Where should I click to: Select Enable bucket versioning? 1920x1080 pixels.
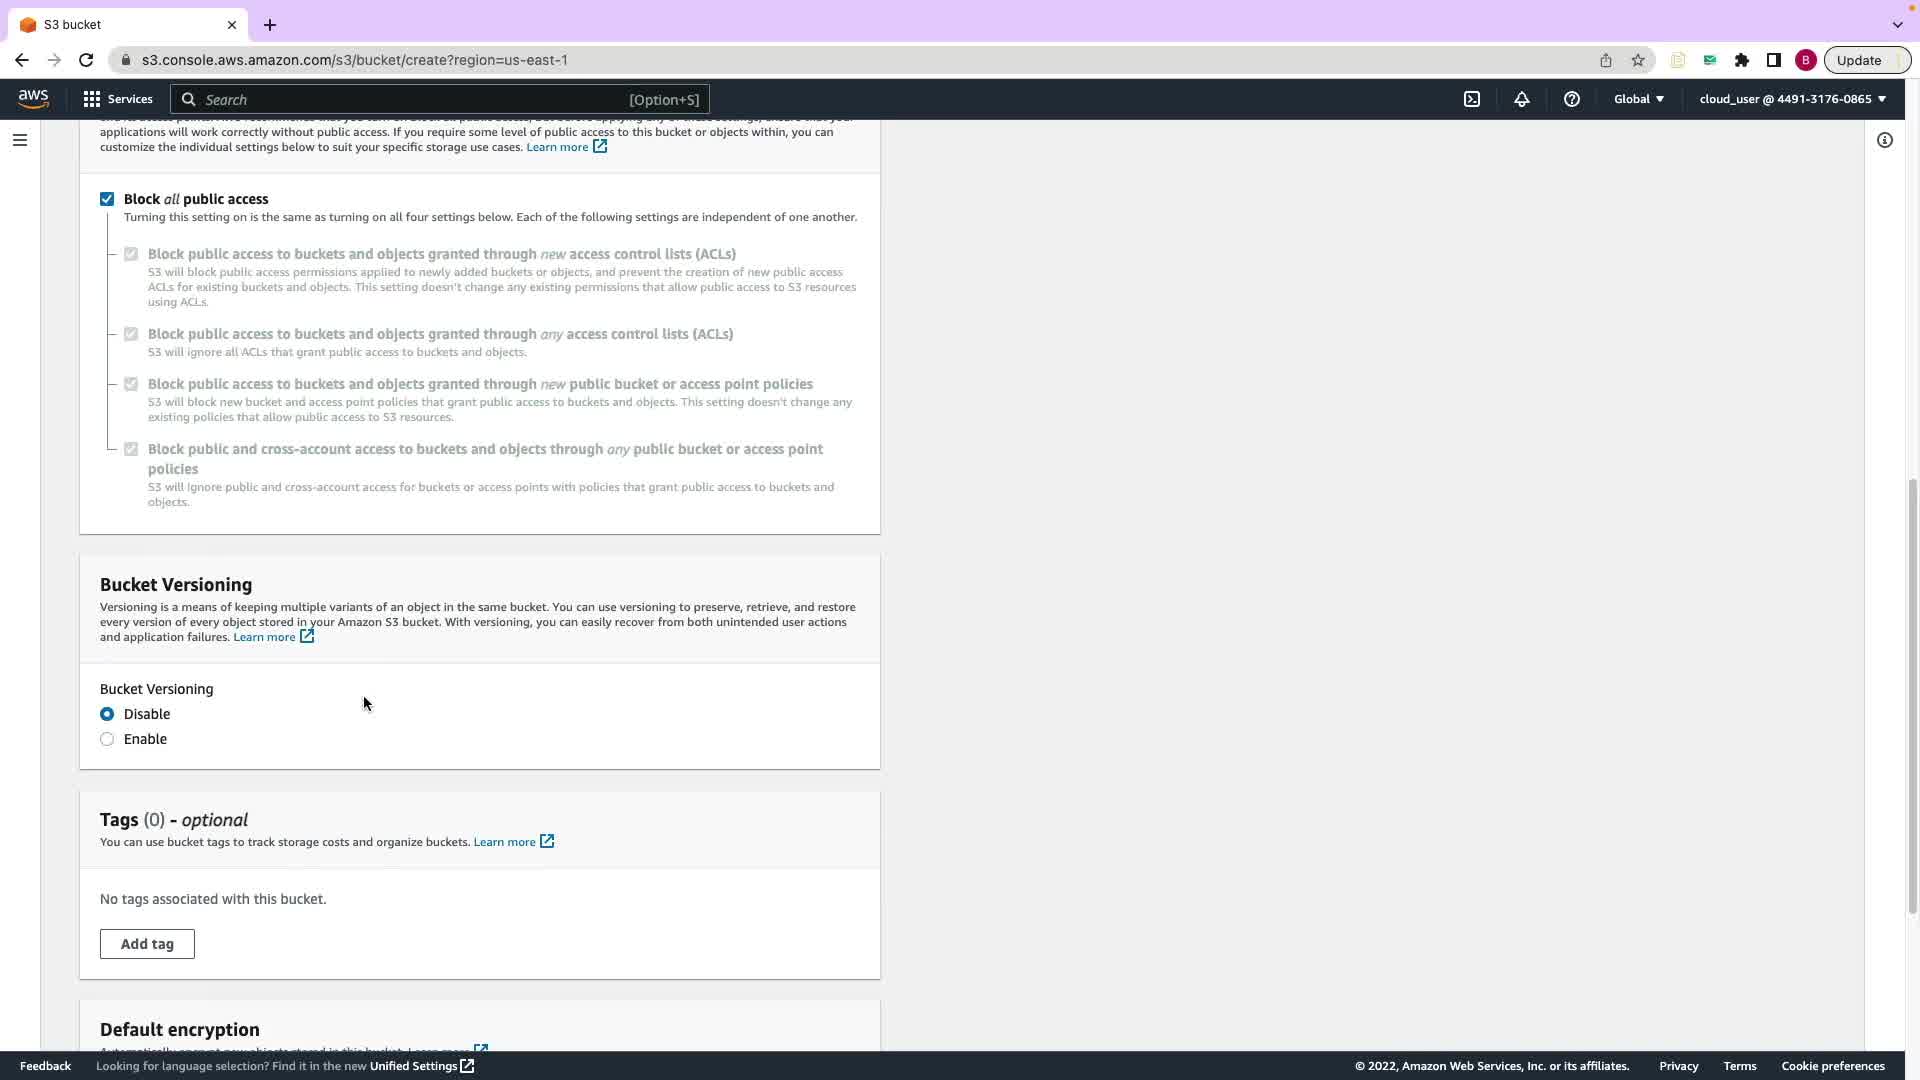(107, 739)
